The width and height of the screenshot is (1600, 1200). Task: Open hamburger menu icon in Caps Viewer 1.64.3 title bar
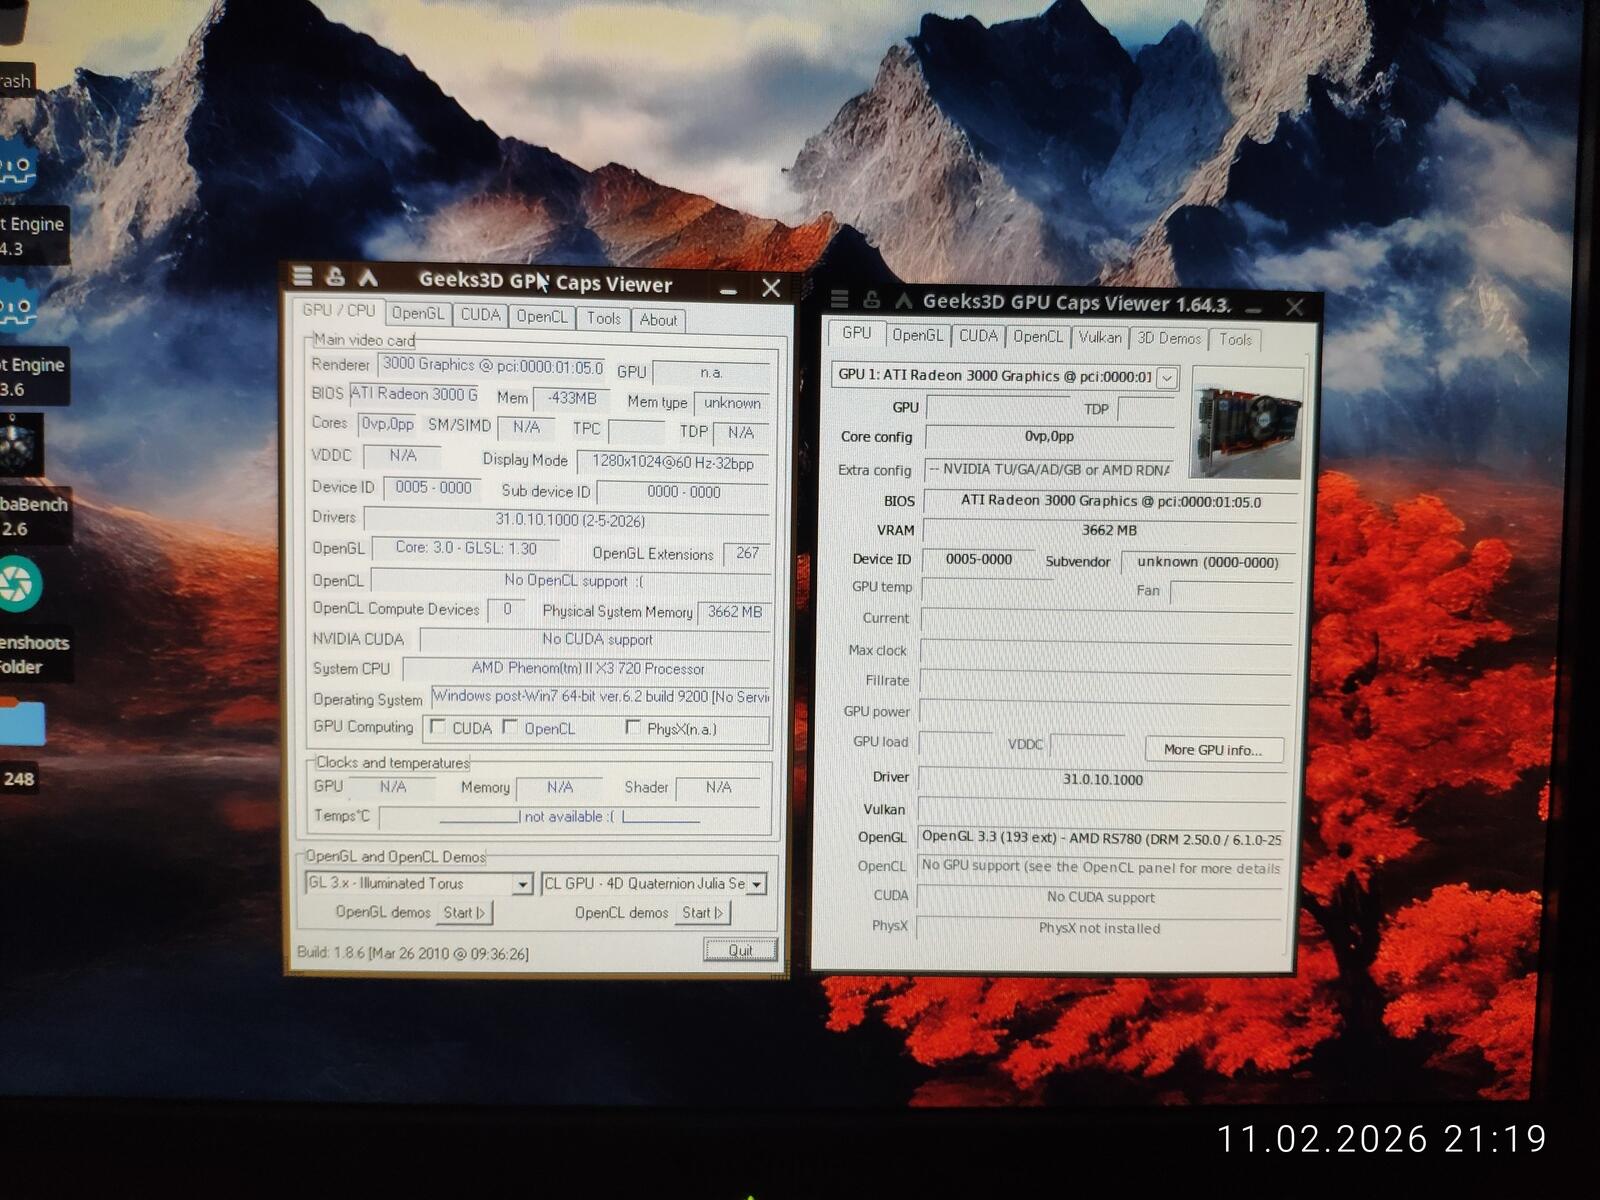pyautogui.click(x=840, y=299)
